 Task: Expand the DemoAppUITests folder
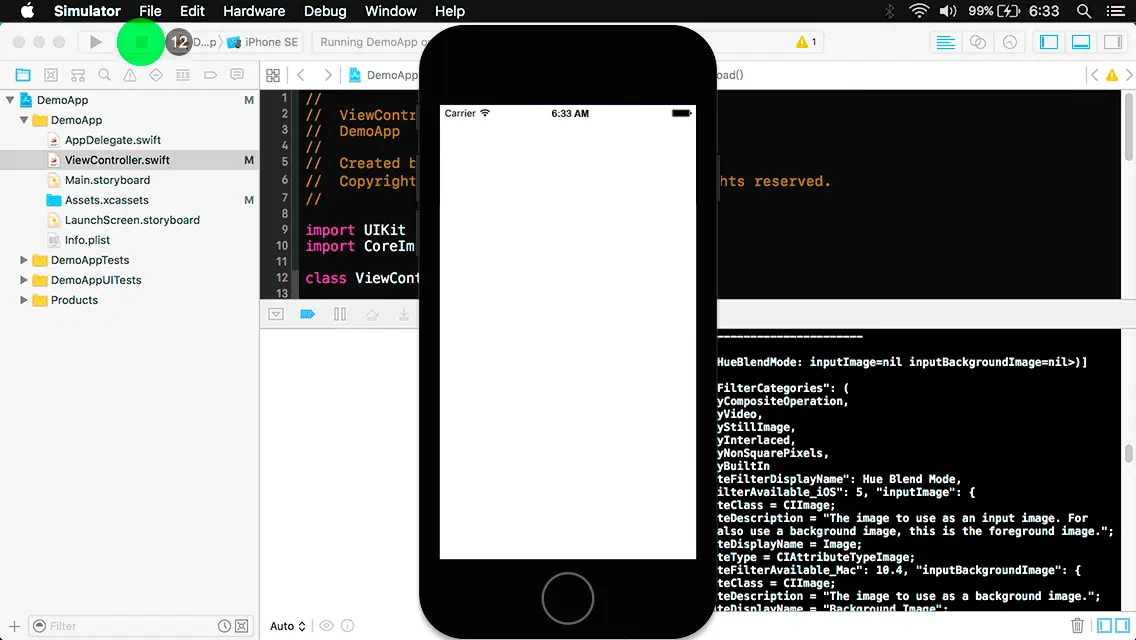click(x=24, y=280)
